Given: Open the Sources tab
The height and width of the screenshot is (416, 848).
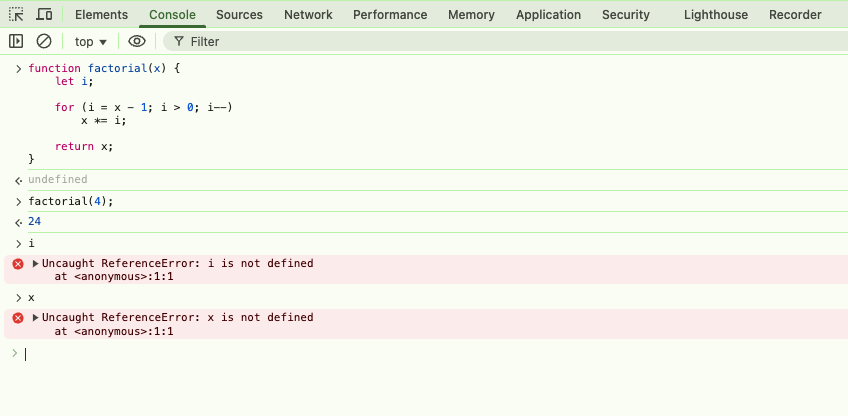Looking at the screenshot, I should [x=239, y=15].
